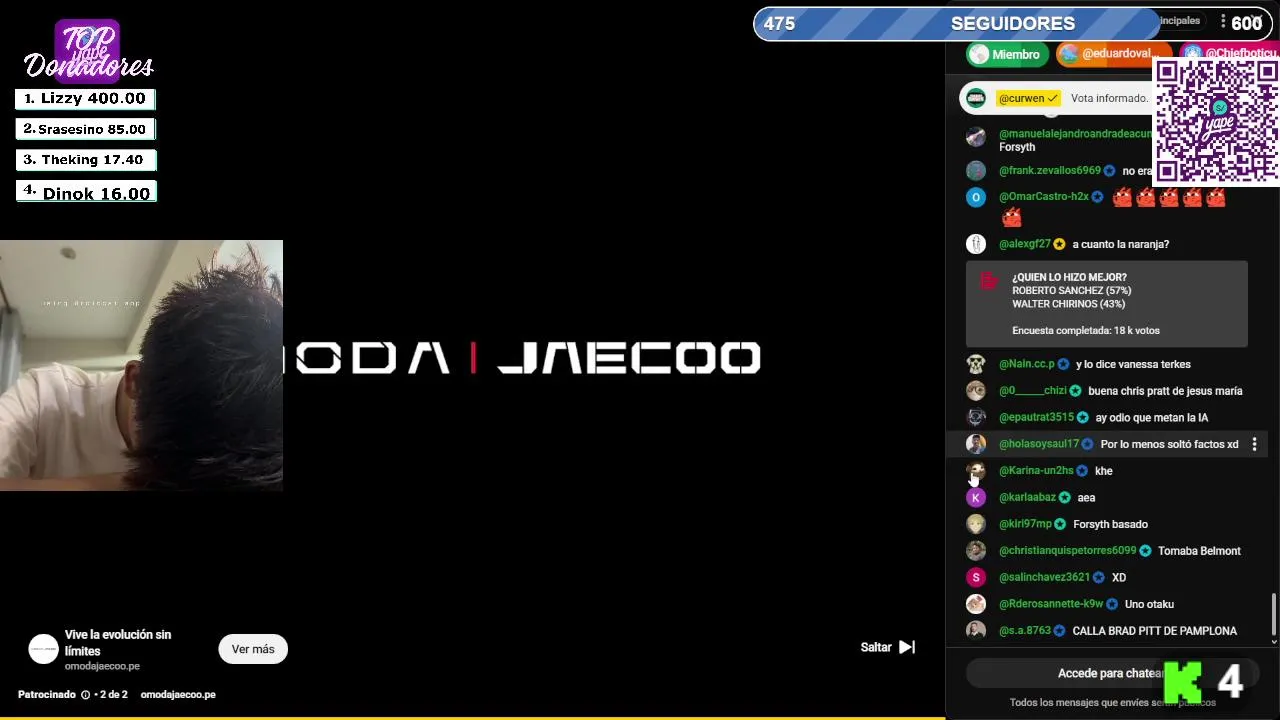This screenshot has width=1280, height=720.
Task: Open pinned @curwen message banner
Action: coord(1058,98)
